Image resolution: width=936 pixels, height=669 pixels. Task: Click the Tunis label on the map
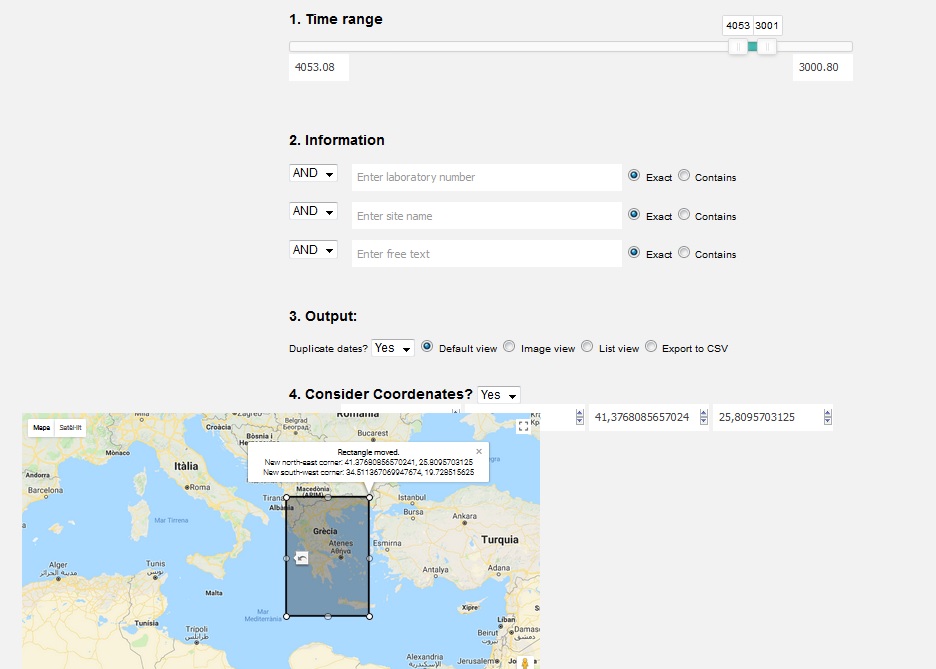(155, 563)
